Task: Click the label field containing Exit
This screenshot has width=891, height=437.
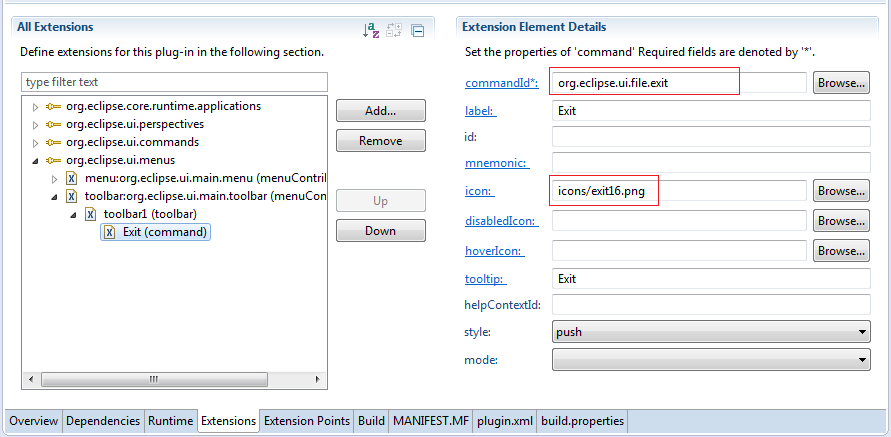Action: (x=711, y=110)
